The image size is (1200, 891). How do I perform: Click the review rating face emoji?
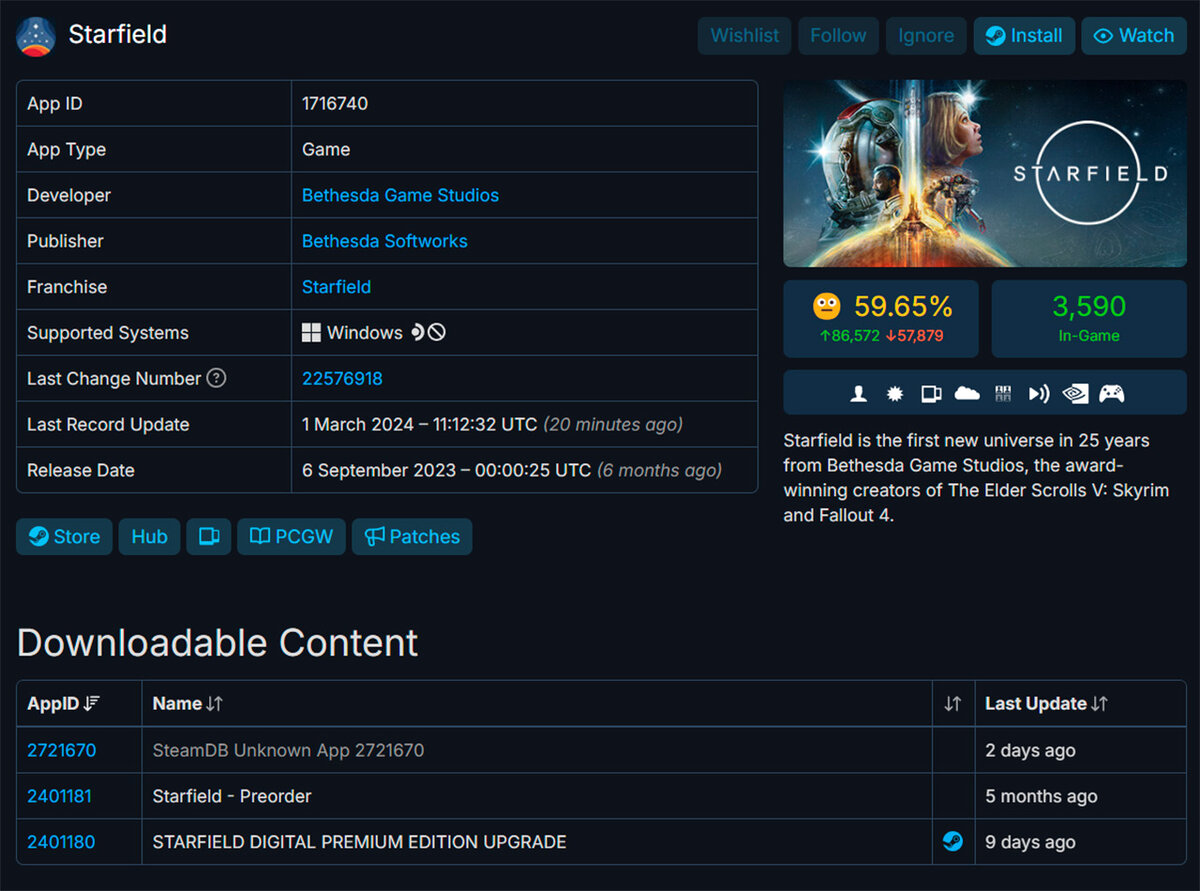(x=826, y=306)
